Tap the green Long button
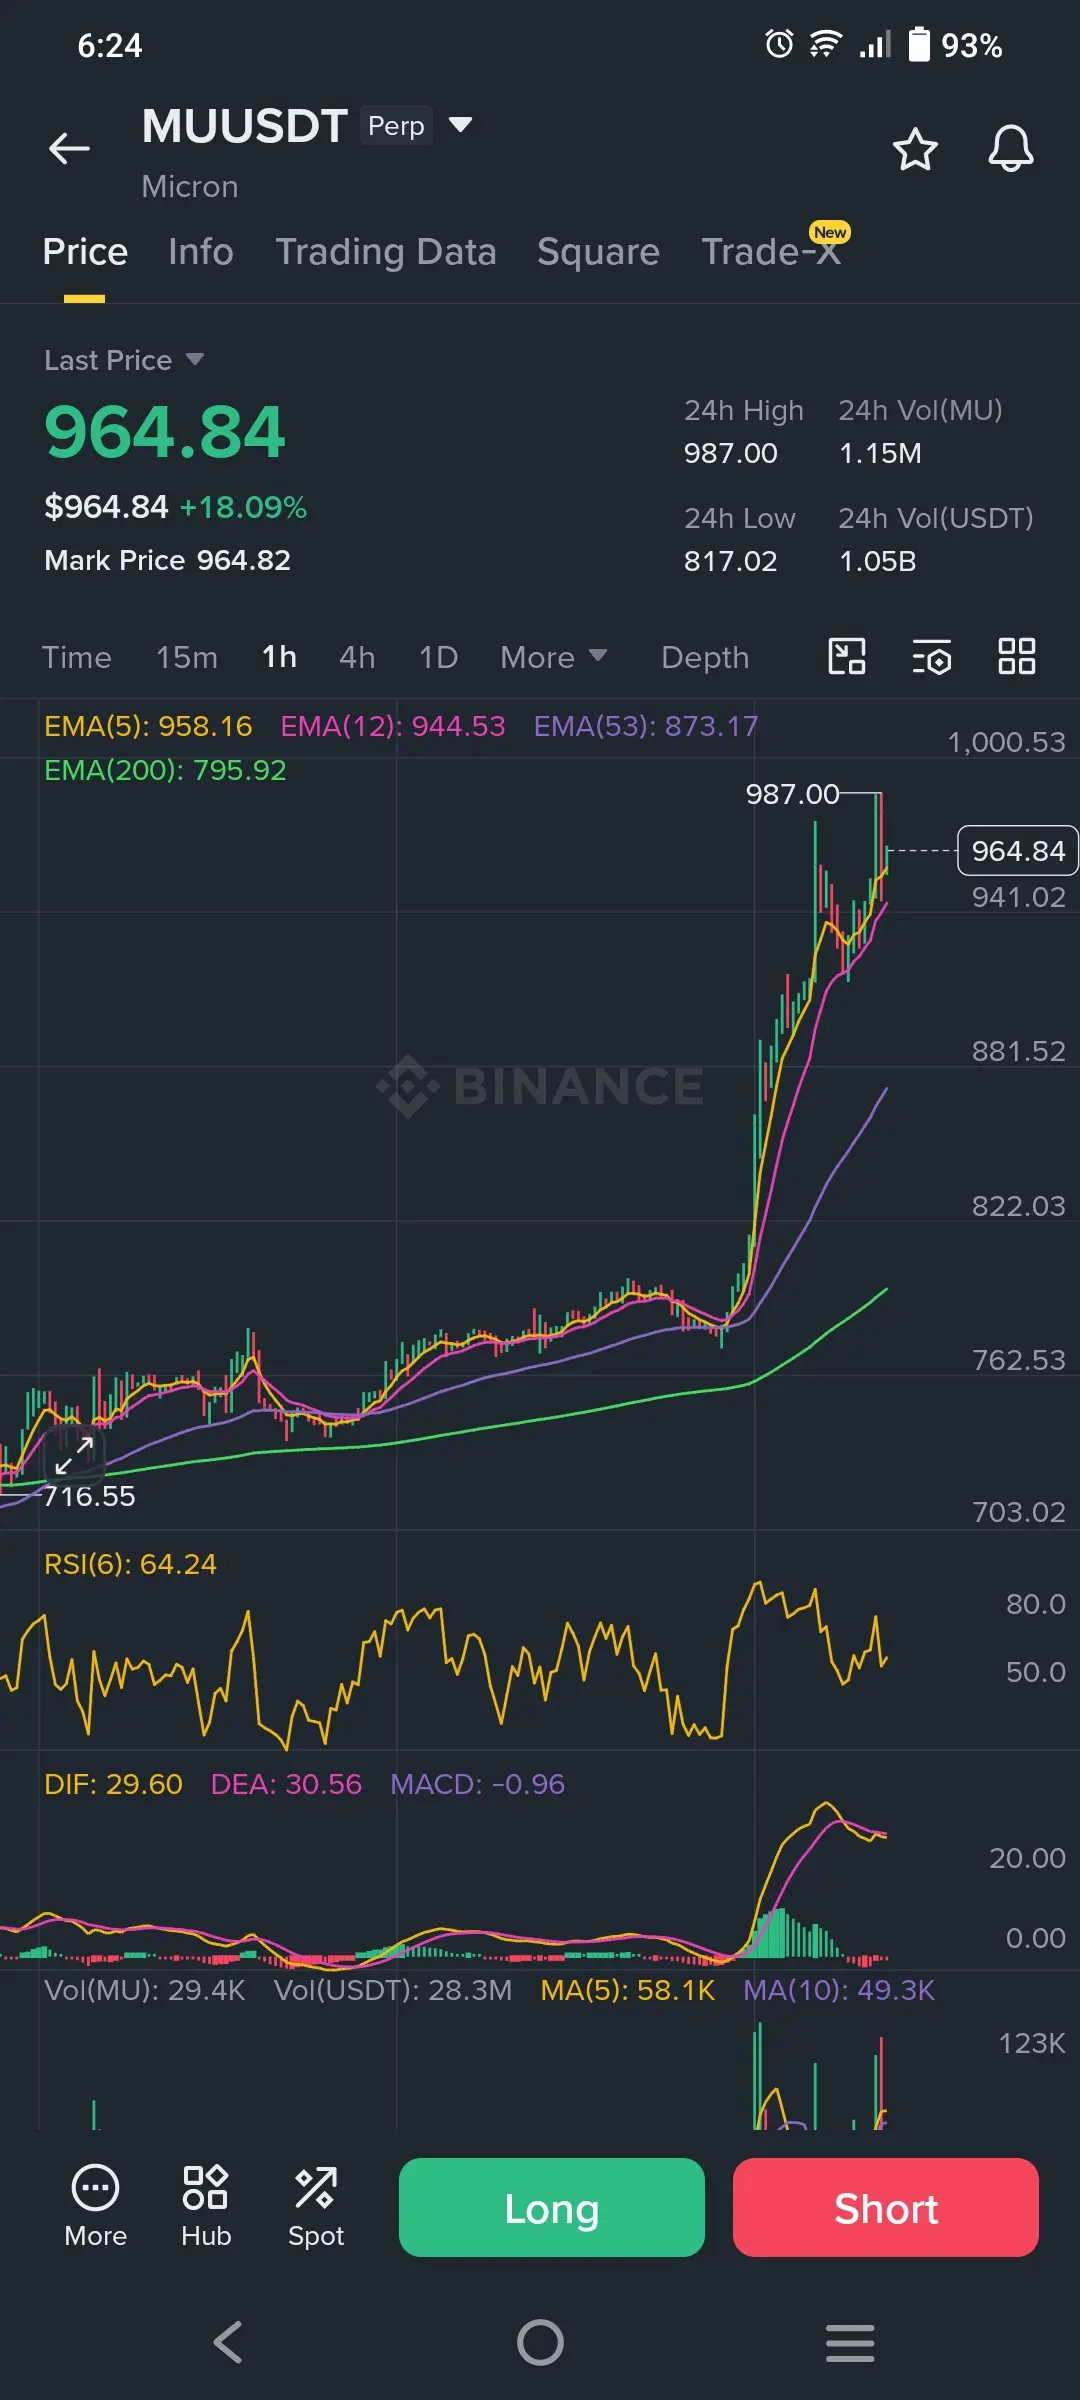Screen dimensions: 1080x2400 (x=552, y=2207)
